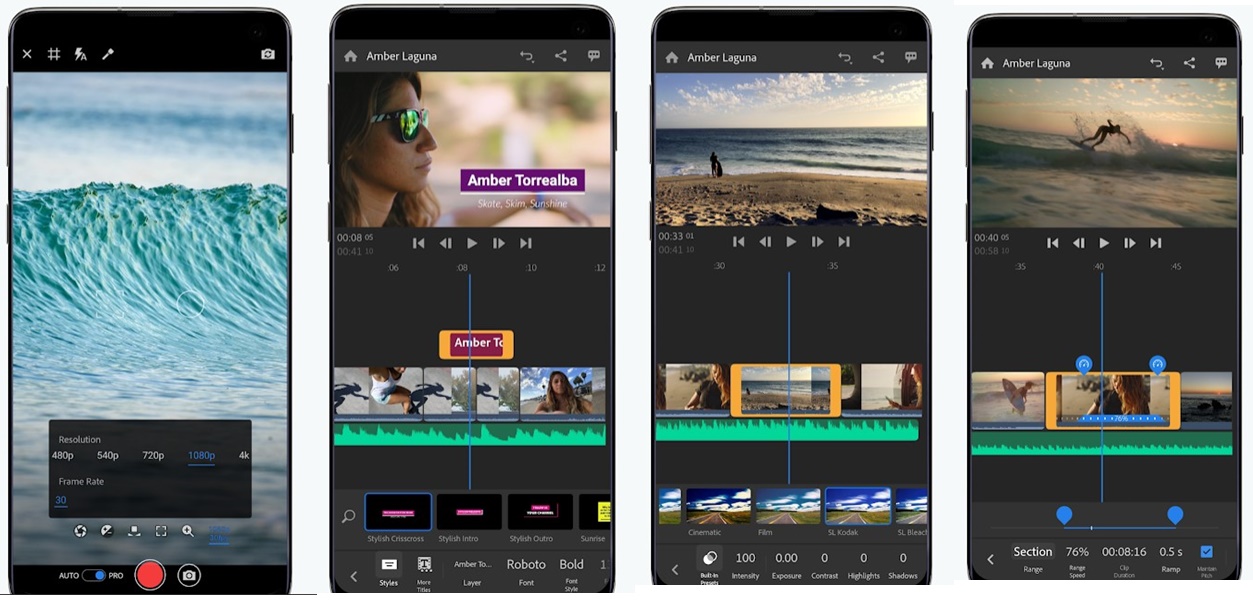Toggle the grid overlay icon on camera screen
Image resolution: width=1253 pixels, height=600 pixels.
coord(54,54)
